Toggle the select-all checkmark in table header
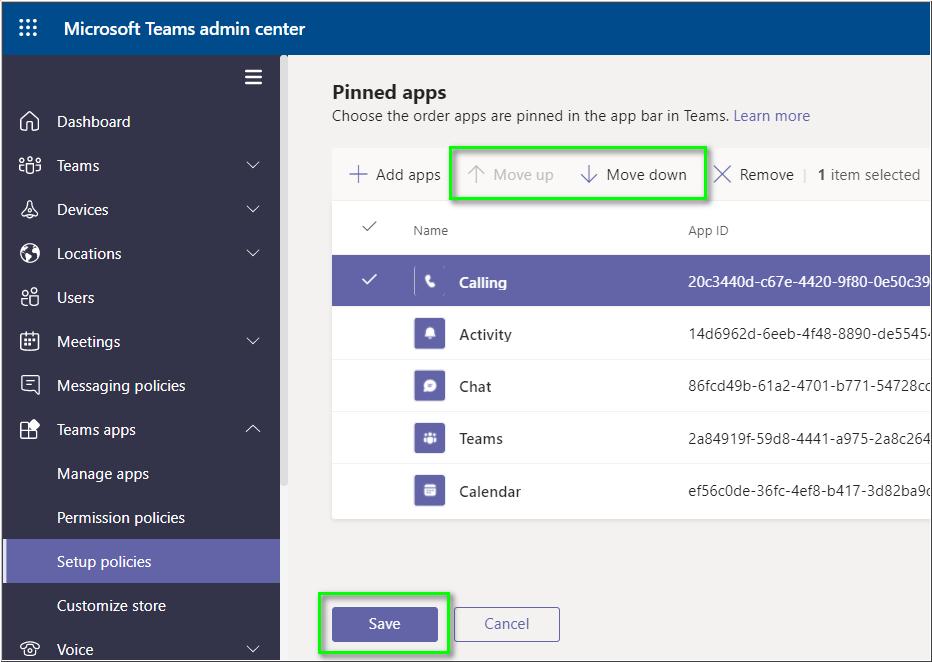The image size is (932, 662). (369, 226)
